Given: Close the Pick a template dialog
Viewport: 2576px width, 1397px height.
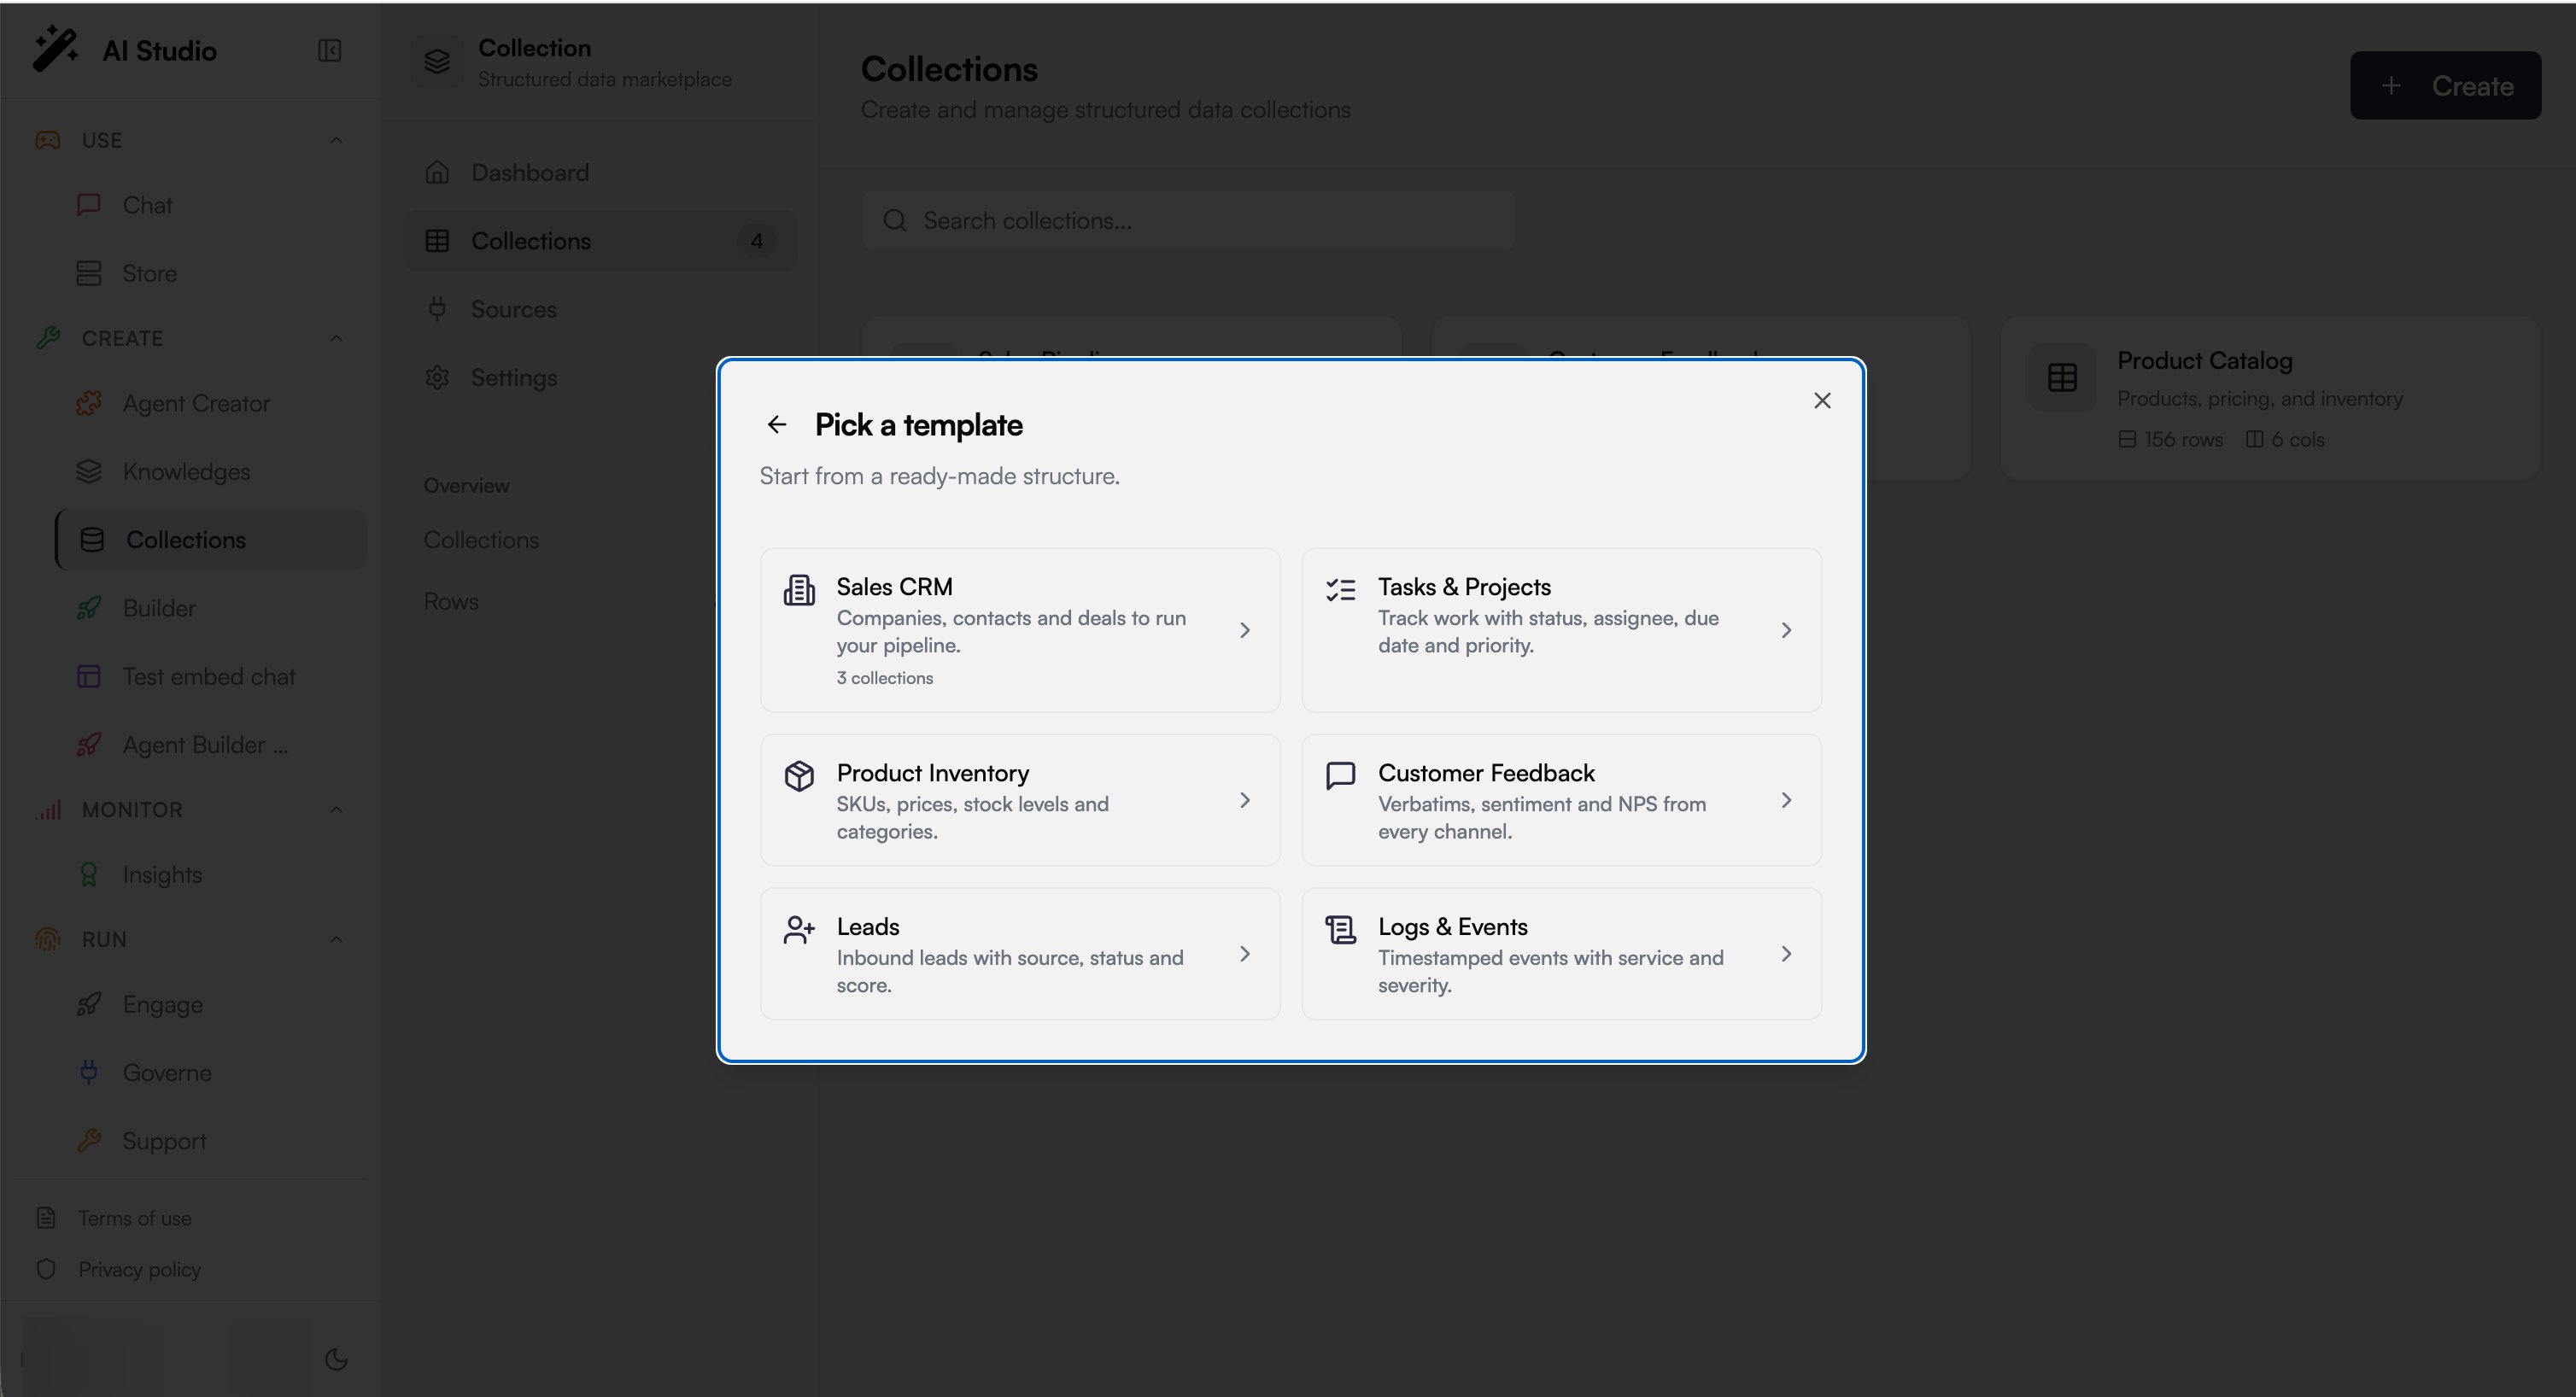Looking at the screenshot, I should pyautogui.click(x=1822, y=401).
